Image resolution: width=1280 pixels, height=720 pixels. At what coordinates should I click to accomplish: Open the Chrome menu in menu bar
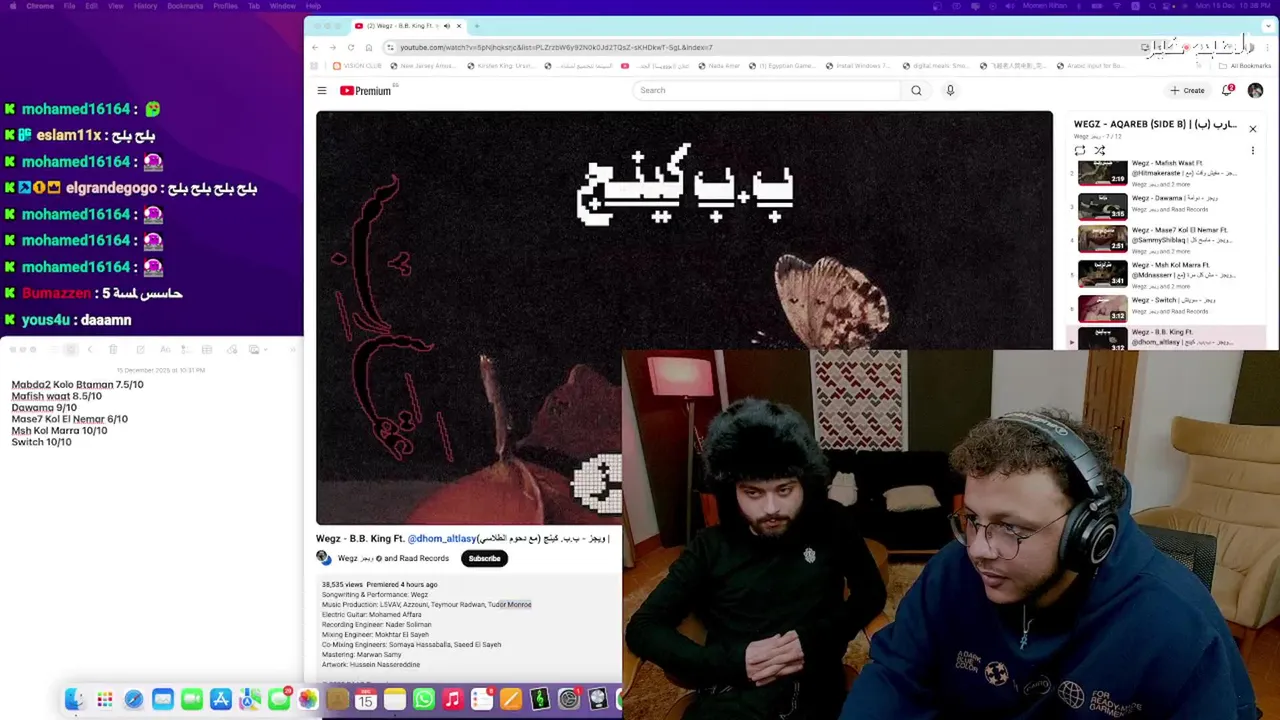[x=40, y=6]
